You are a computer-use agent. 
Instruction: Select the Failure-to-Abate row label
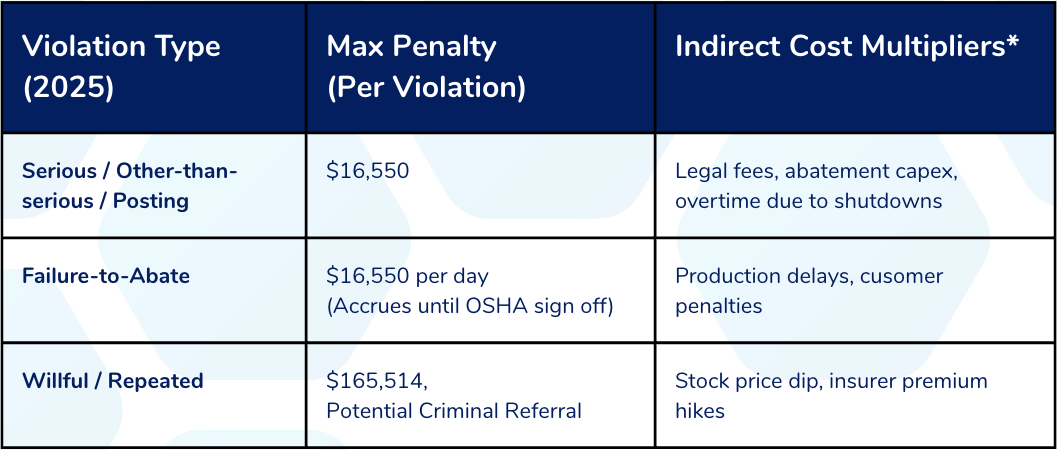[106, 276]
